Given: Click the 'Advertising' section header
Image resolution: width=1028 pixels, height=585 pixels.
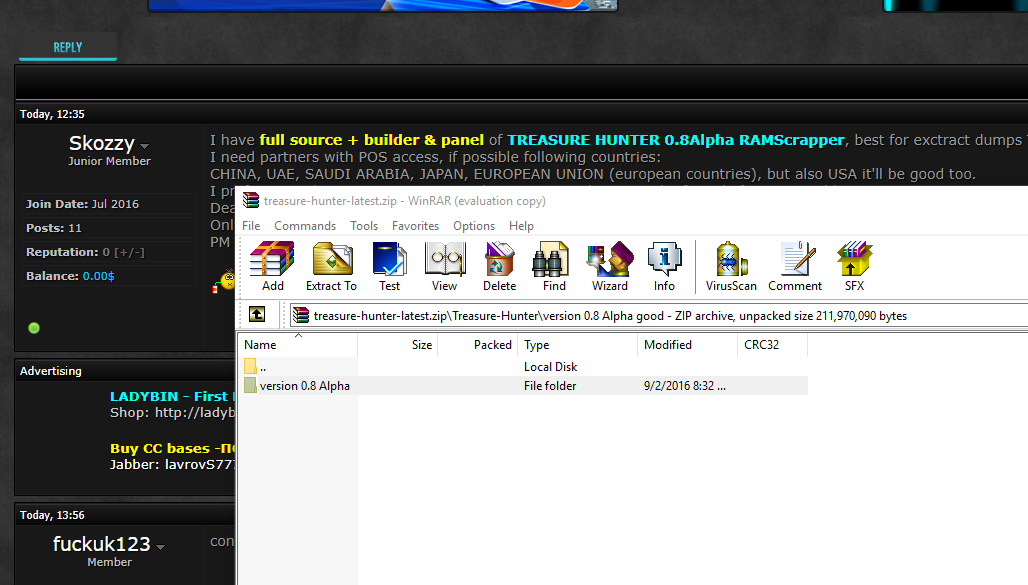Looking at the screenshot, I should (x=50, y=371).
